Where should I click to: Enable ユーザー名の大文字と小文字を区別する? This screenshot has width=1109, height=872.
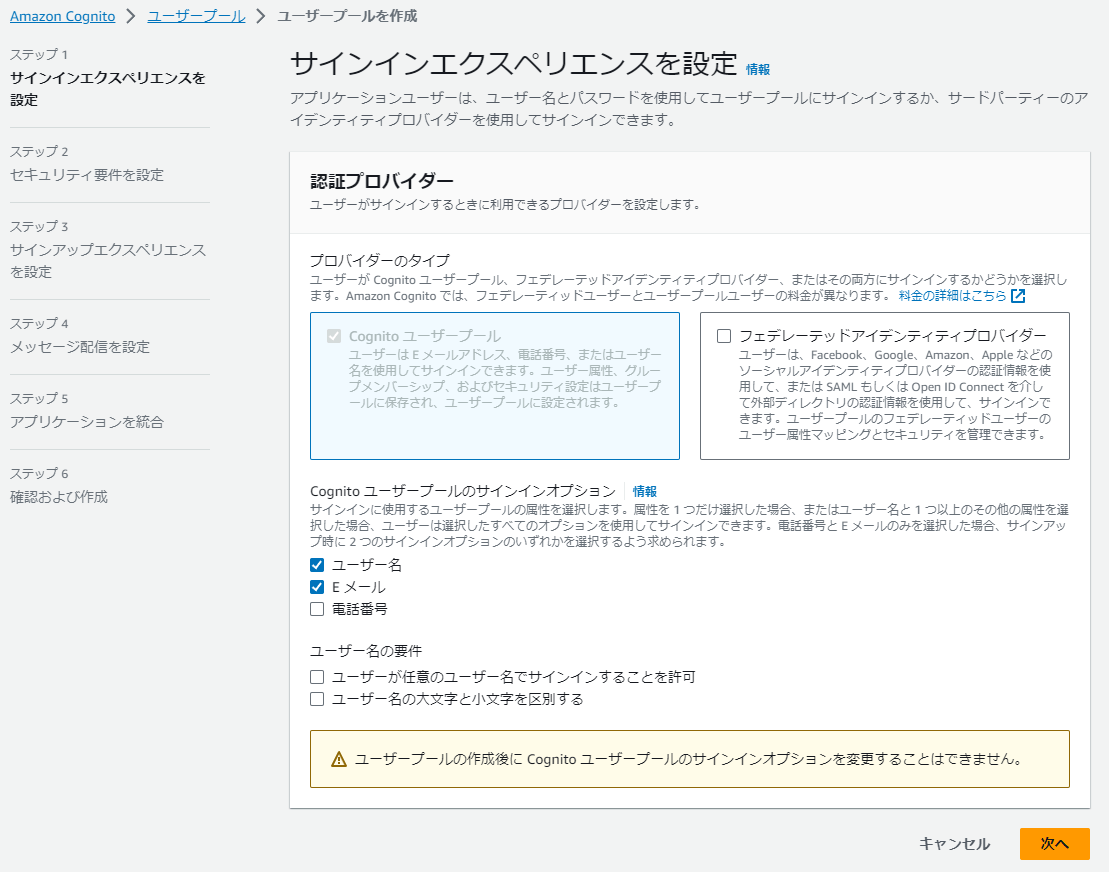[317, 699]
